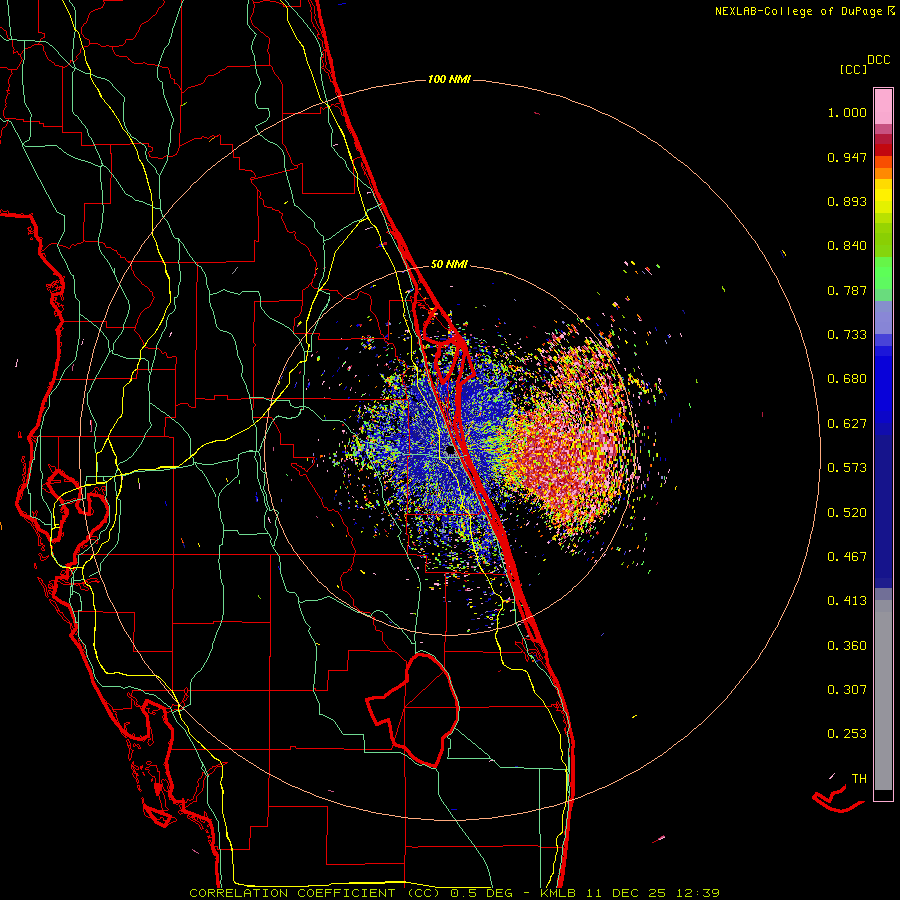Viewport: 900px width, 900px height.
Task: Select the 0.253 legend value
Action: tap(847, 734)
